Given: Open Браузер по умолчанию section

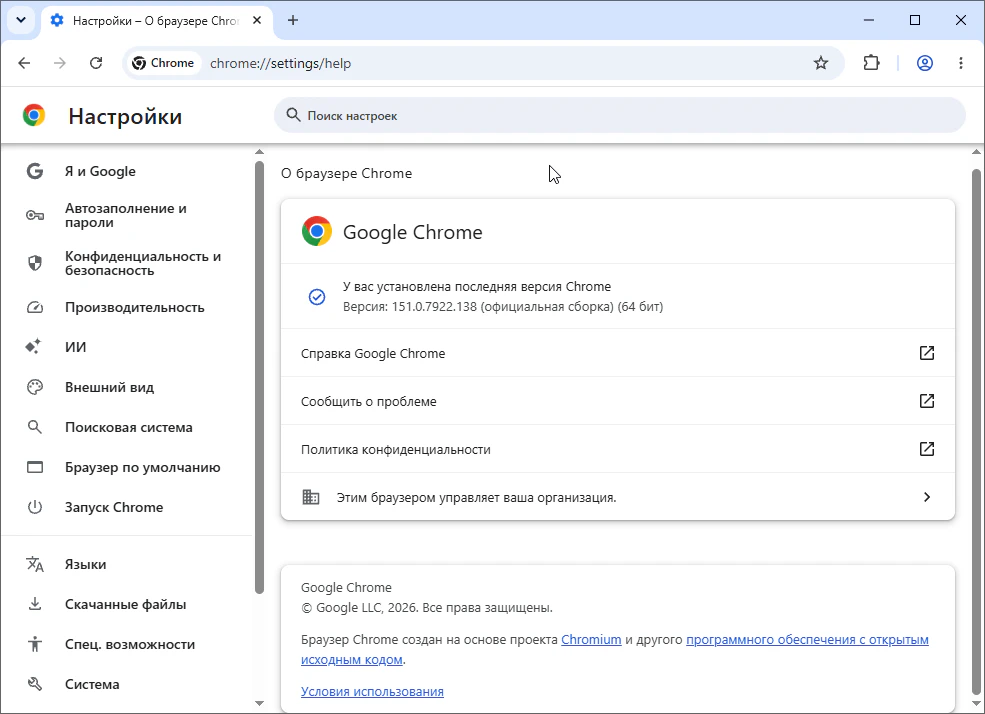Looking at the screenshot, I should pos(127,467).
